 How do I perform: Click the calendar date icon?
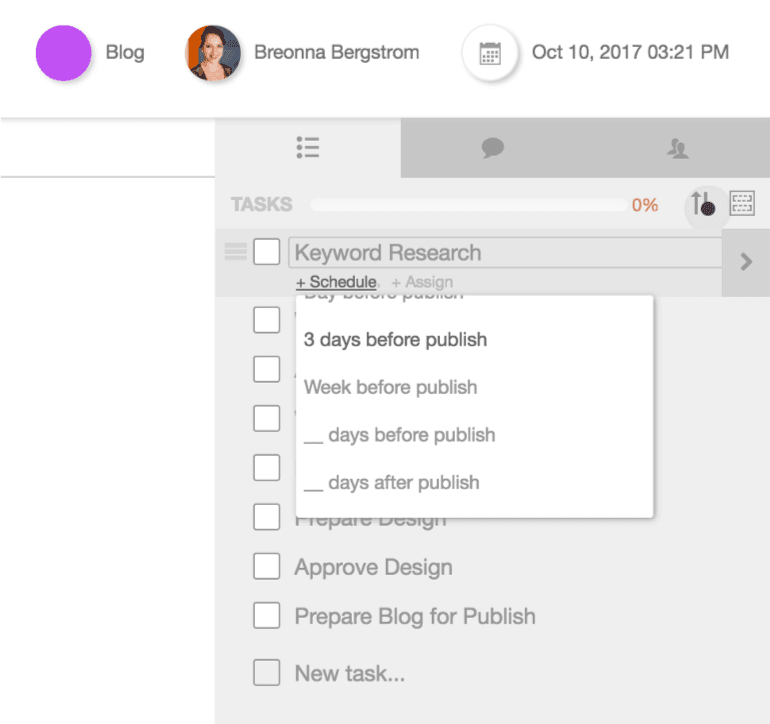tap(489, 53)
